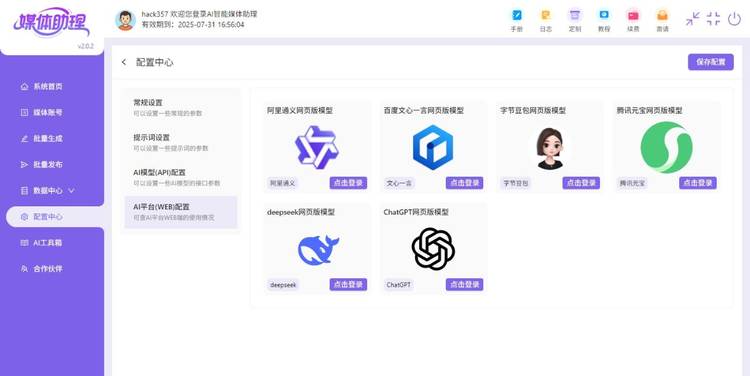Click the 腾讯元宝网页版模型 card title
This screenshot has width=750, height=376.
650,111
